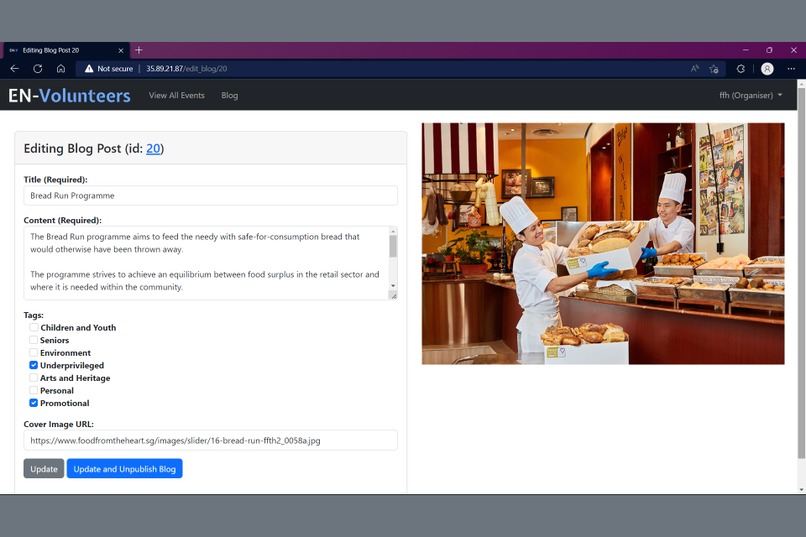The height and width of the screenshot is (537, 806).
Task: Click the Title (Required) label
Action: (56, 179)
